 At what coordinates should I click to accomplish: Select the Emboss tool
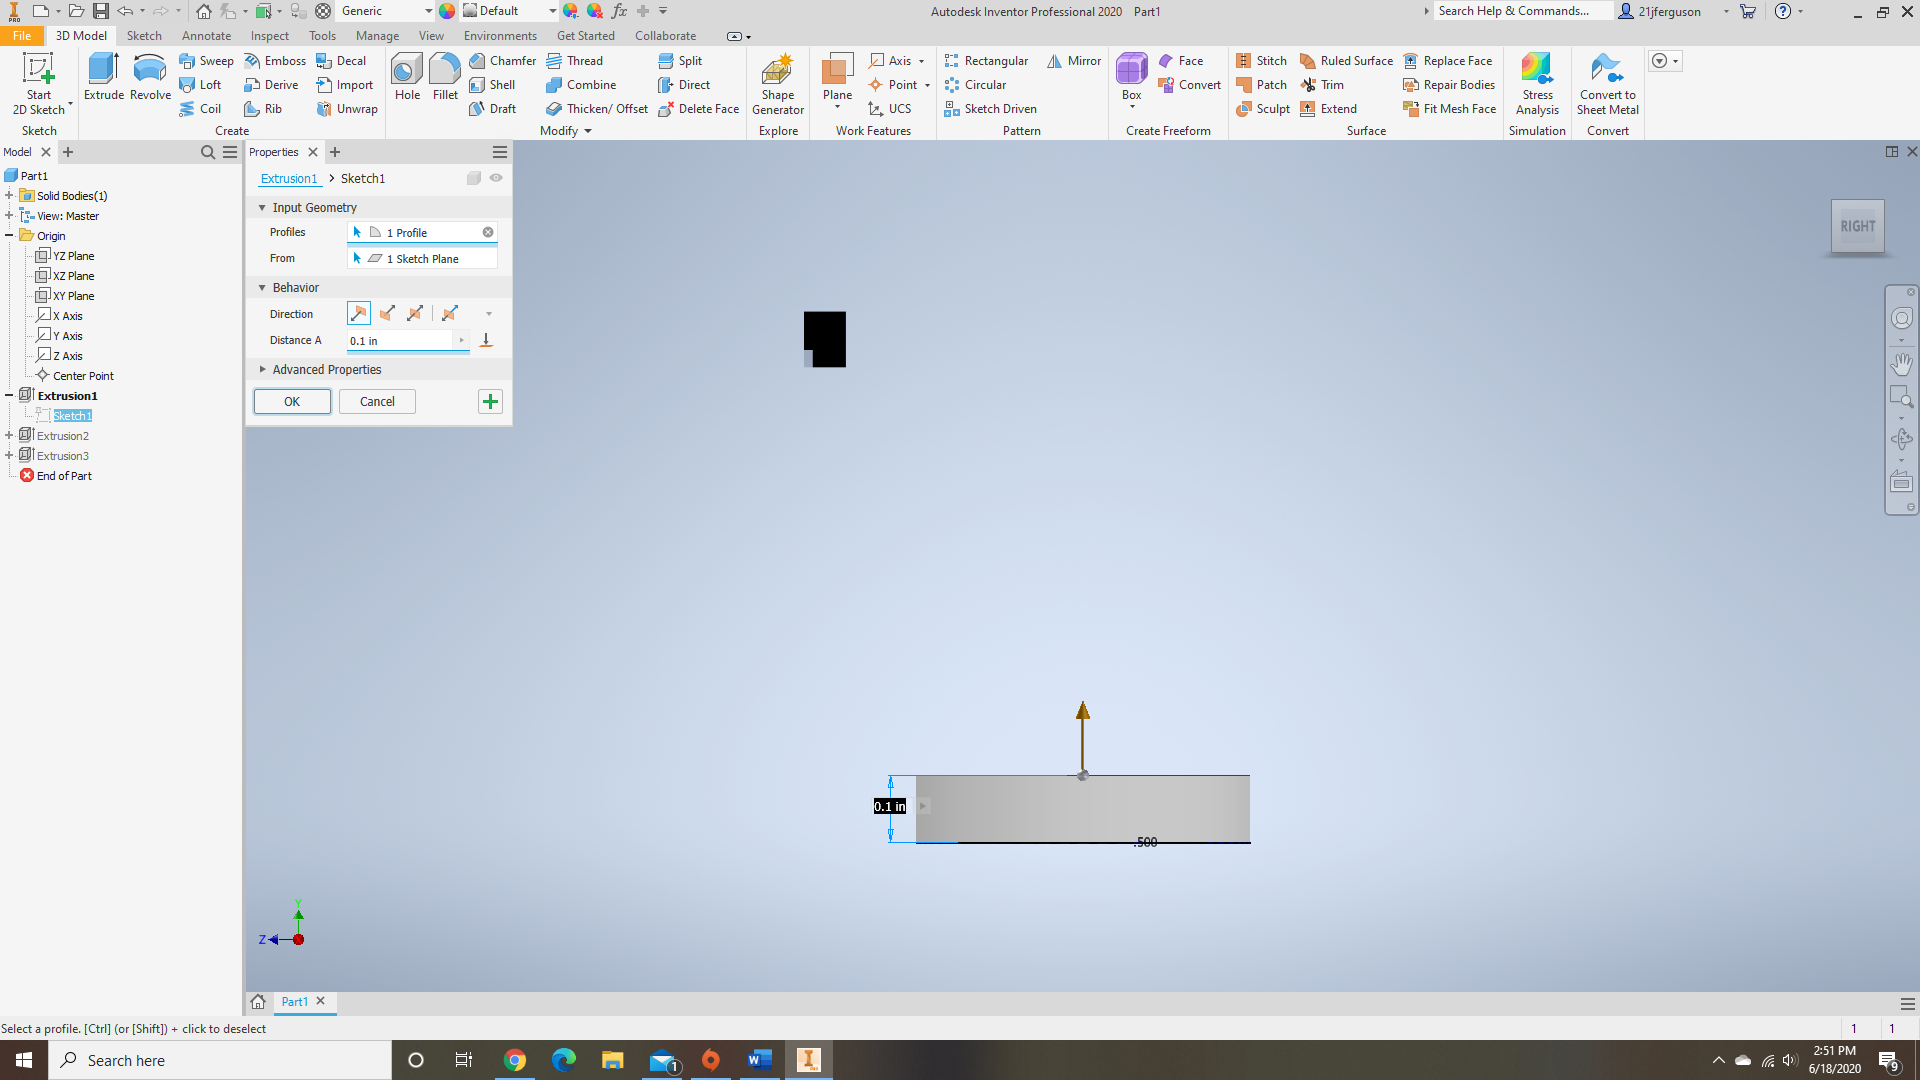275,61
